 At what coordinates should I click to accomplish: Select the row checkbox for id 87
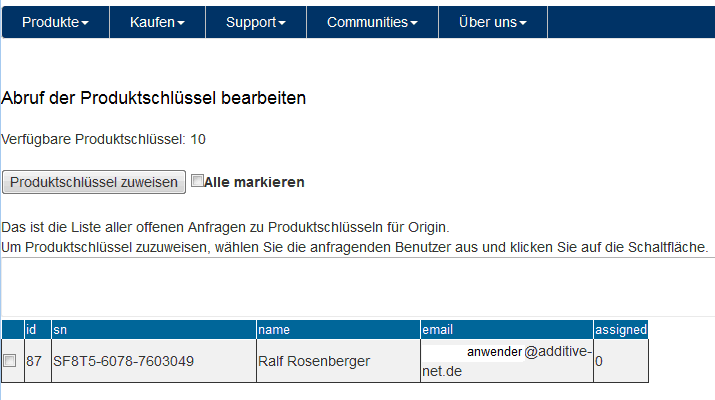pos(10,361)
